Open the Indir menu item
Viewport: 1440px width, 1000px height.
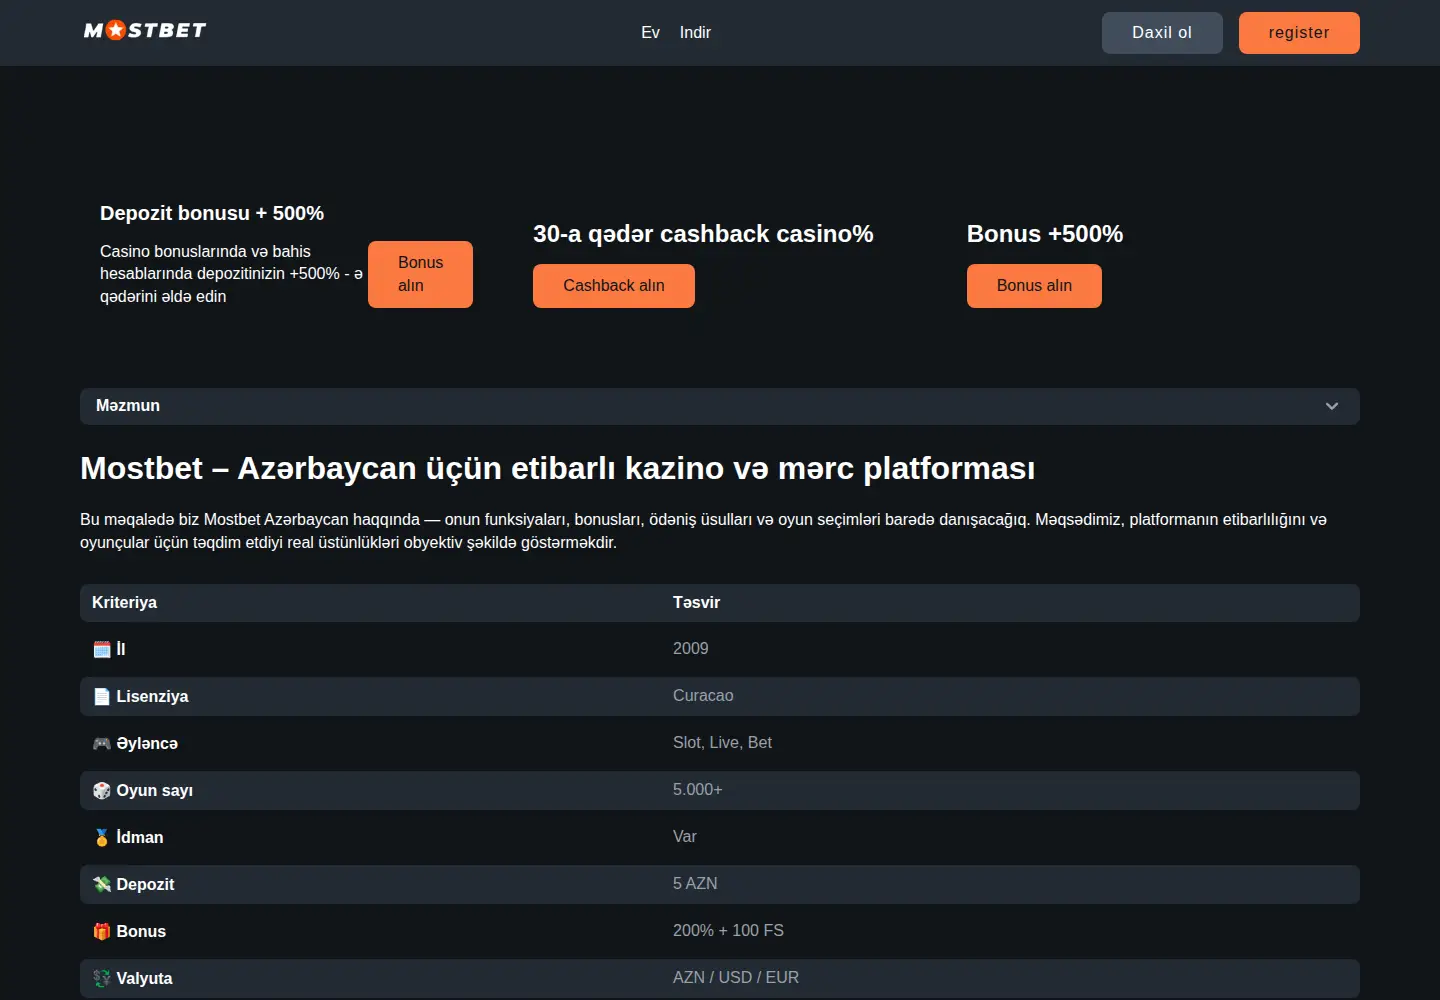point(695,32)
